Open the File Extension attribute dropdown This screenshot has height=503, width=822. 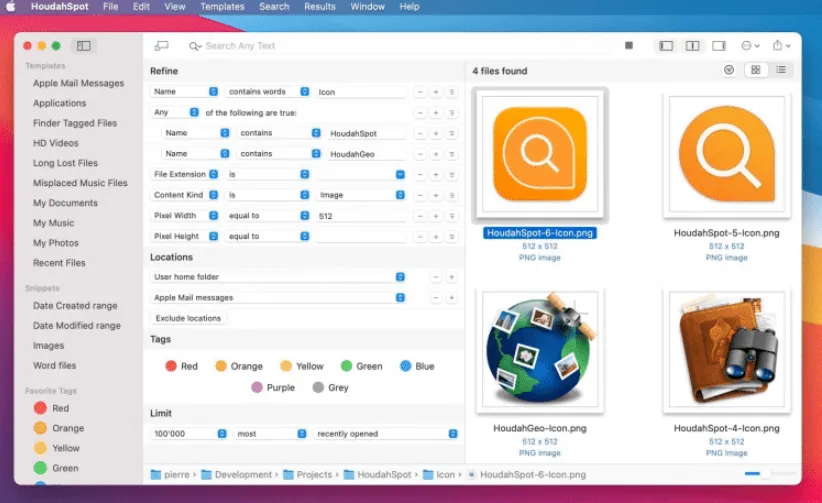click(185, 174)
